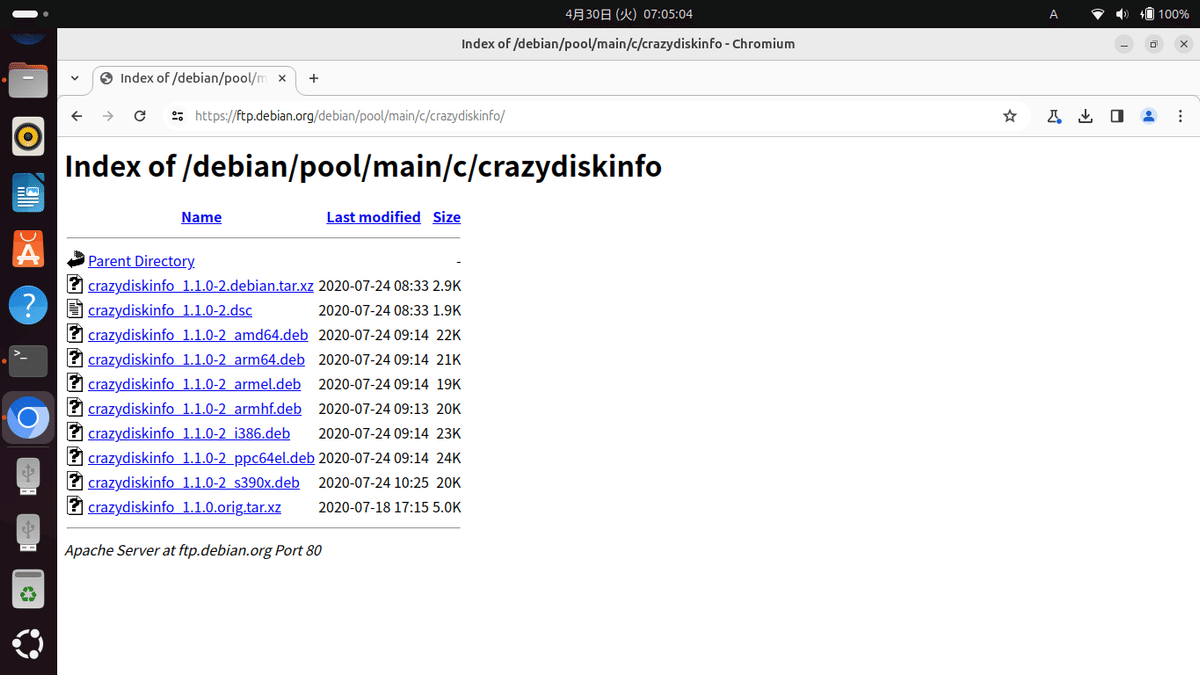Image resolution: width=1200 pixels, height=675 pixels.
Task: Open the clock menu in the top bar
Action: [x=628, y=13]
